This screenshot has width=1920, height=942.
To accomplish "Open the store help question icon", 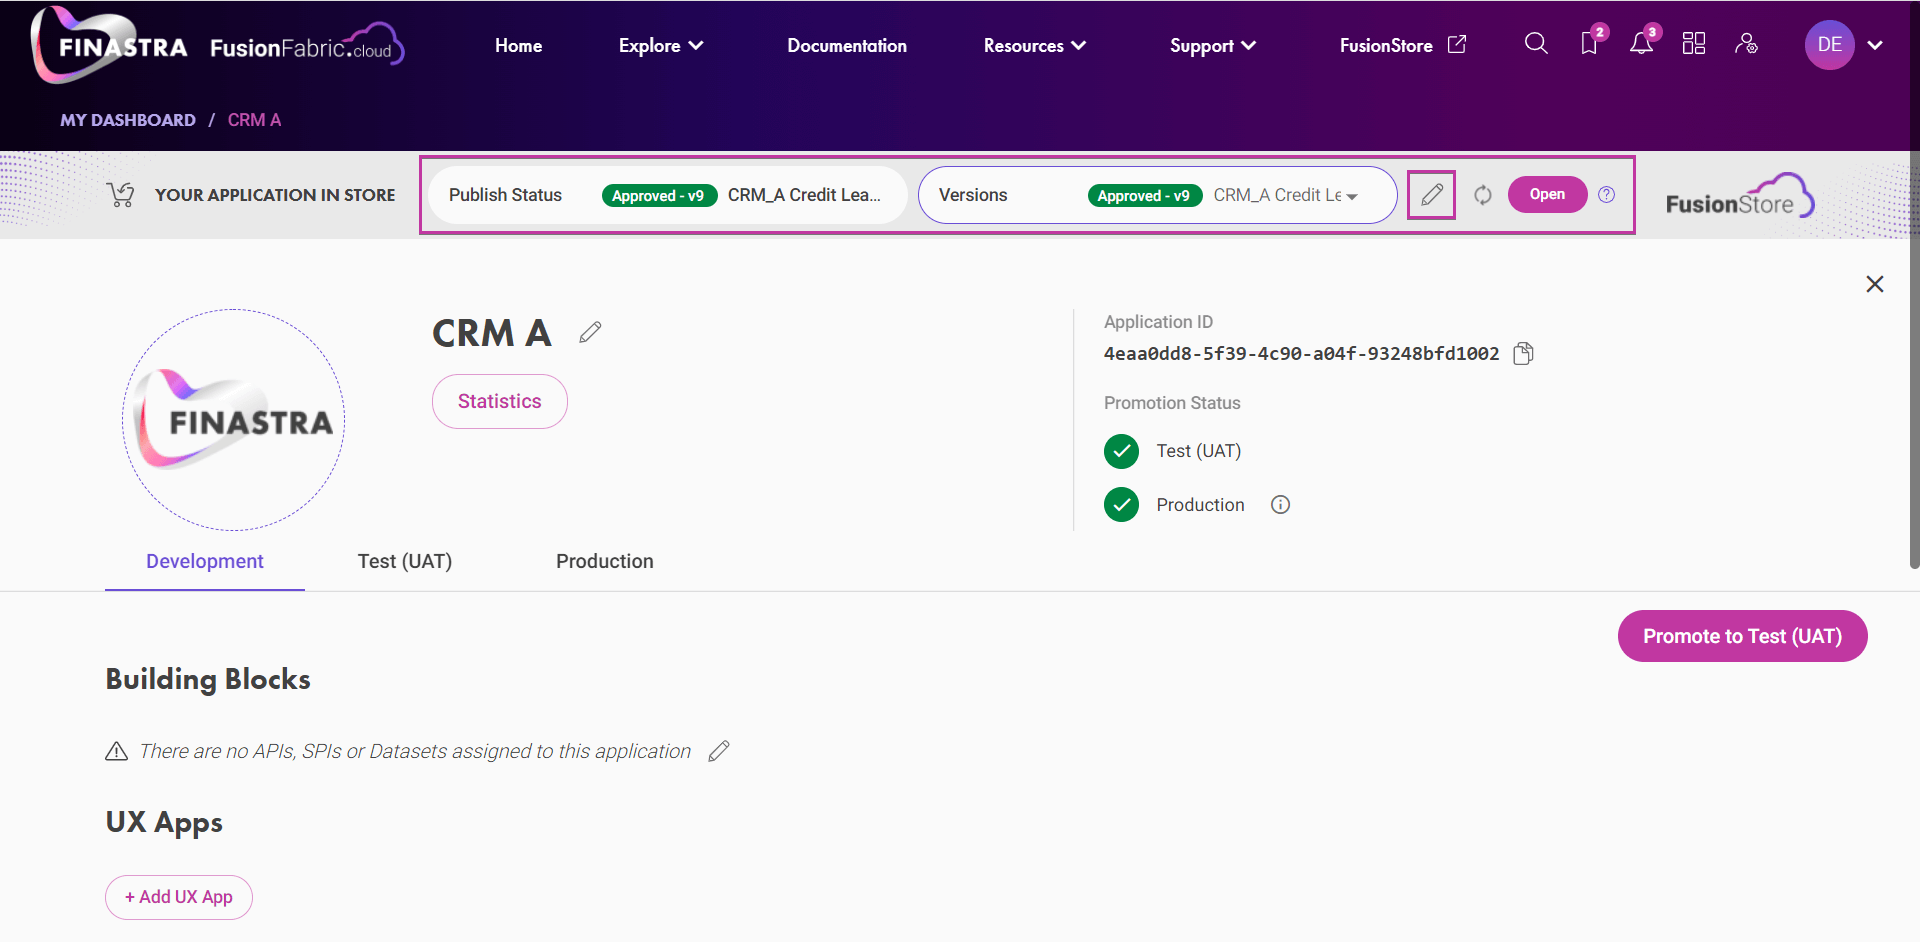I will 1606,195.
